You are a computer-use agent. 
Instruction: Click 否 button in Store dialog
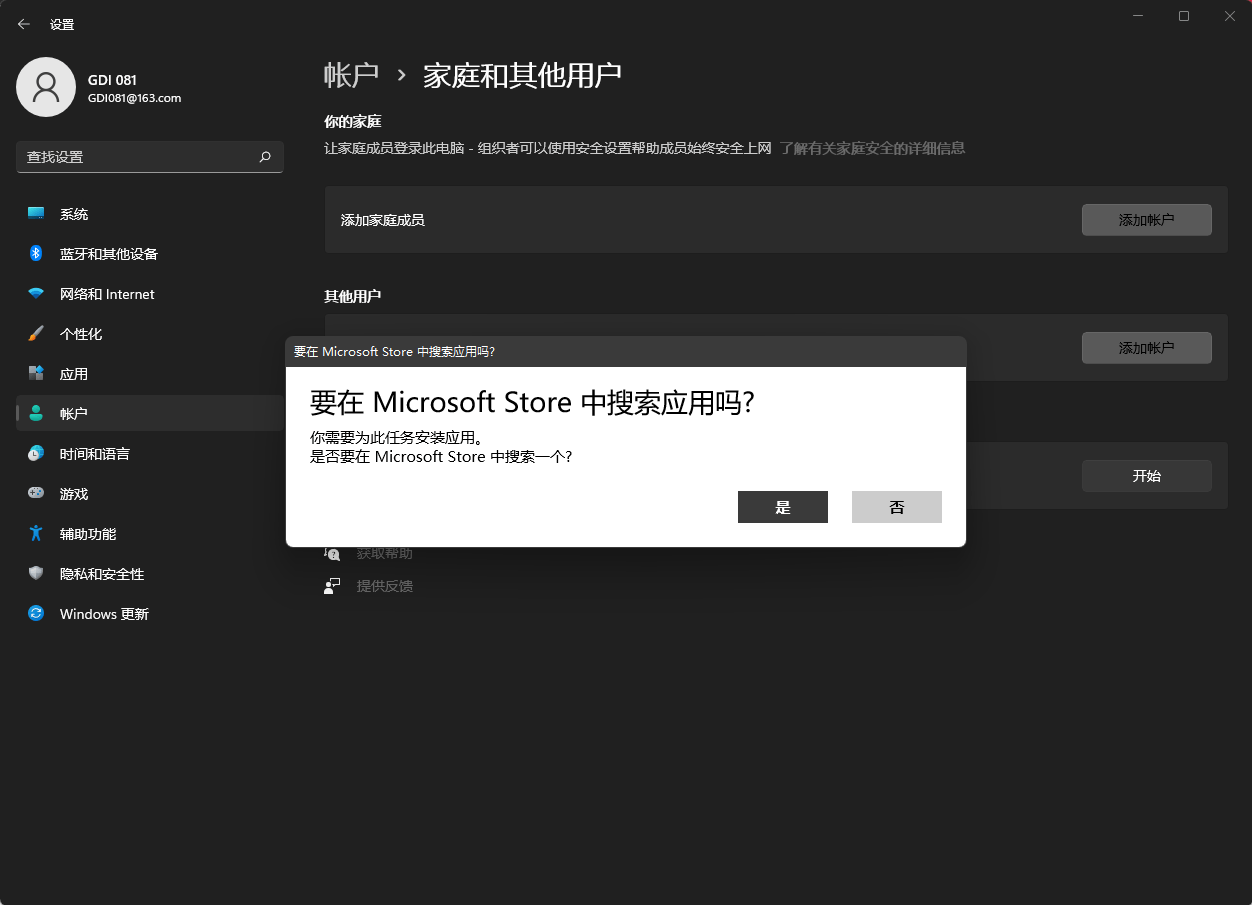897,507
